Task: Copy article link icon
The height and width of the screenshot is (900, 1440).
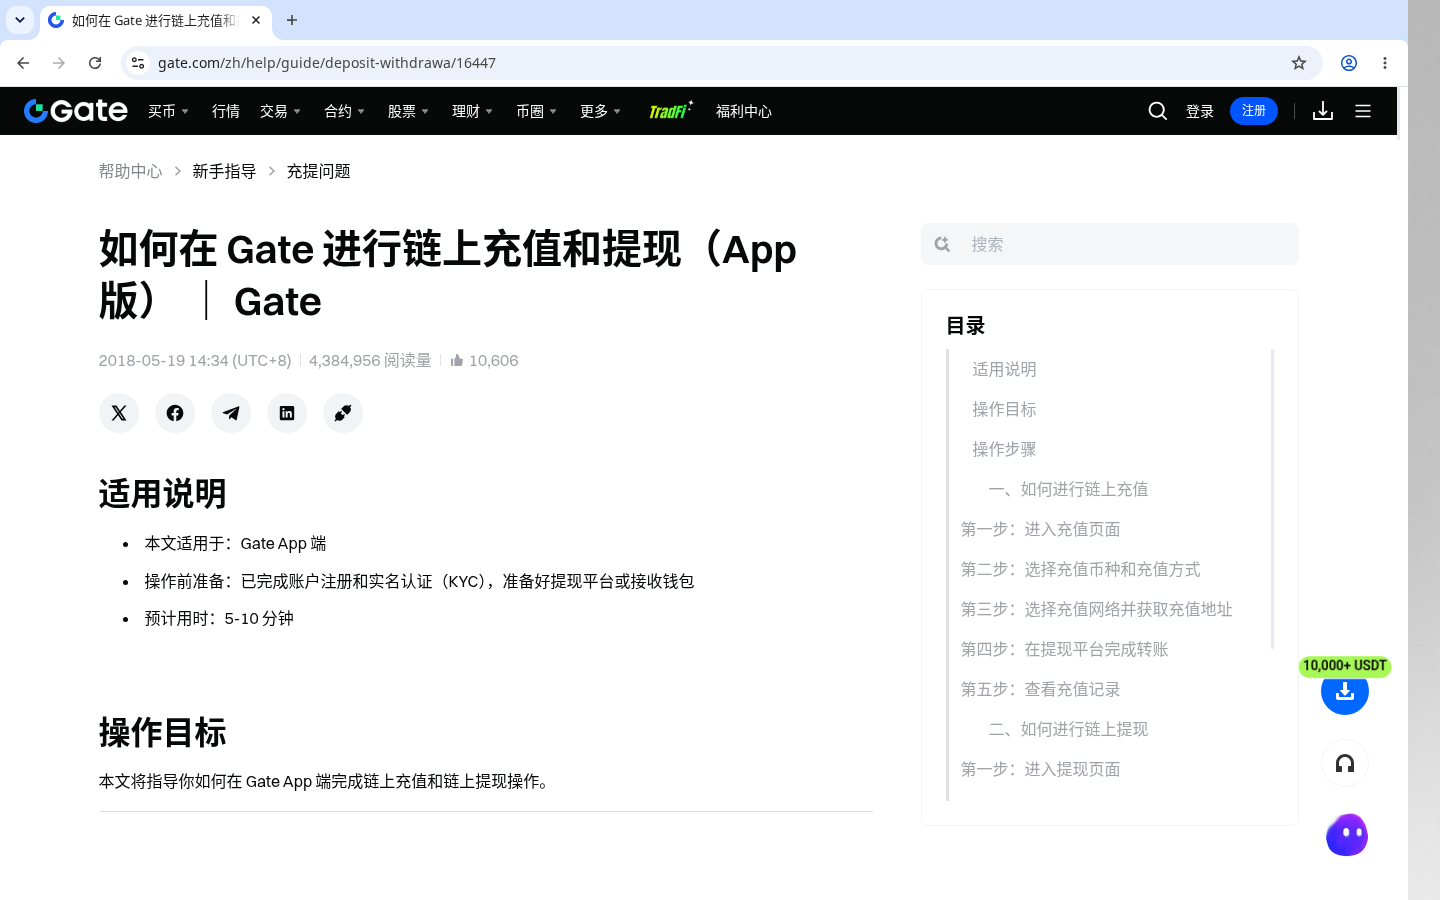Action: click(x=343, y=413)
